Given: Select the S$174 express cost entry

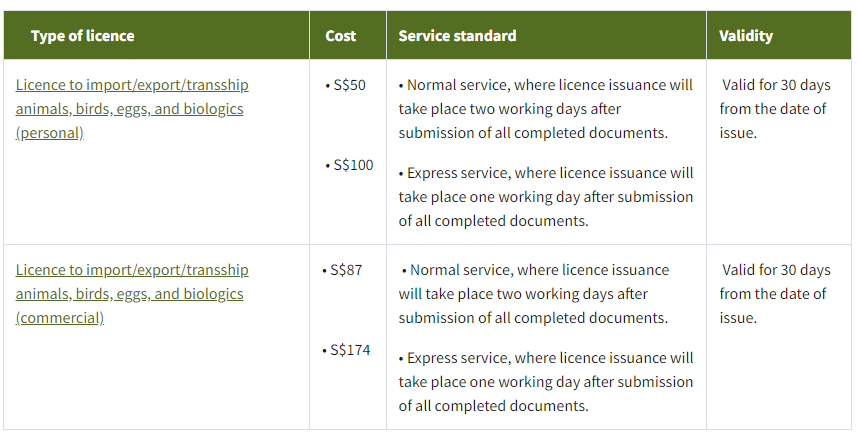Looking at the screenshot, I should (x=350, y=350).
